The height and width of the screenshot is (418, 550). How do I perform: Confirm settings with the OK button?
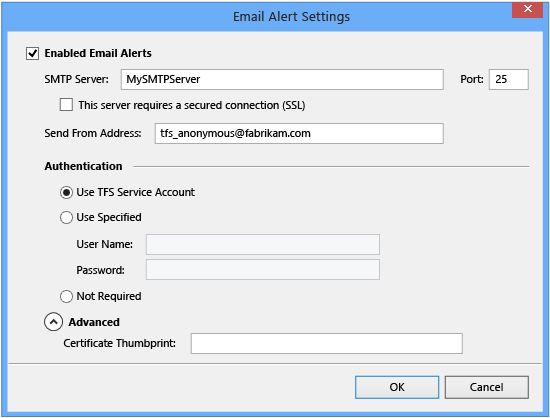397,387
